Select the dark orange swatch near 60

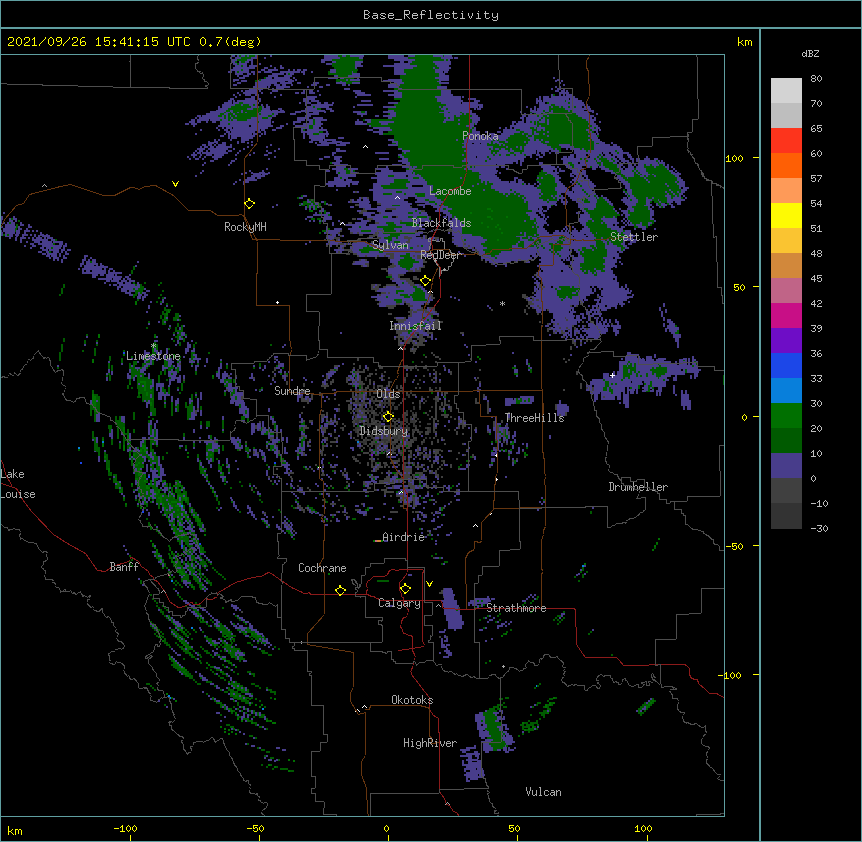tap(786, 165)
